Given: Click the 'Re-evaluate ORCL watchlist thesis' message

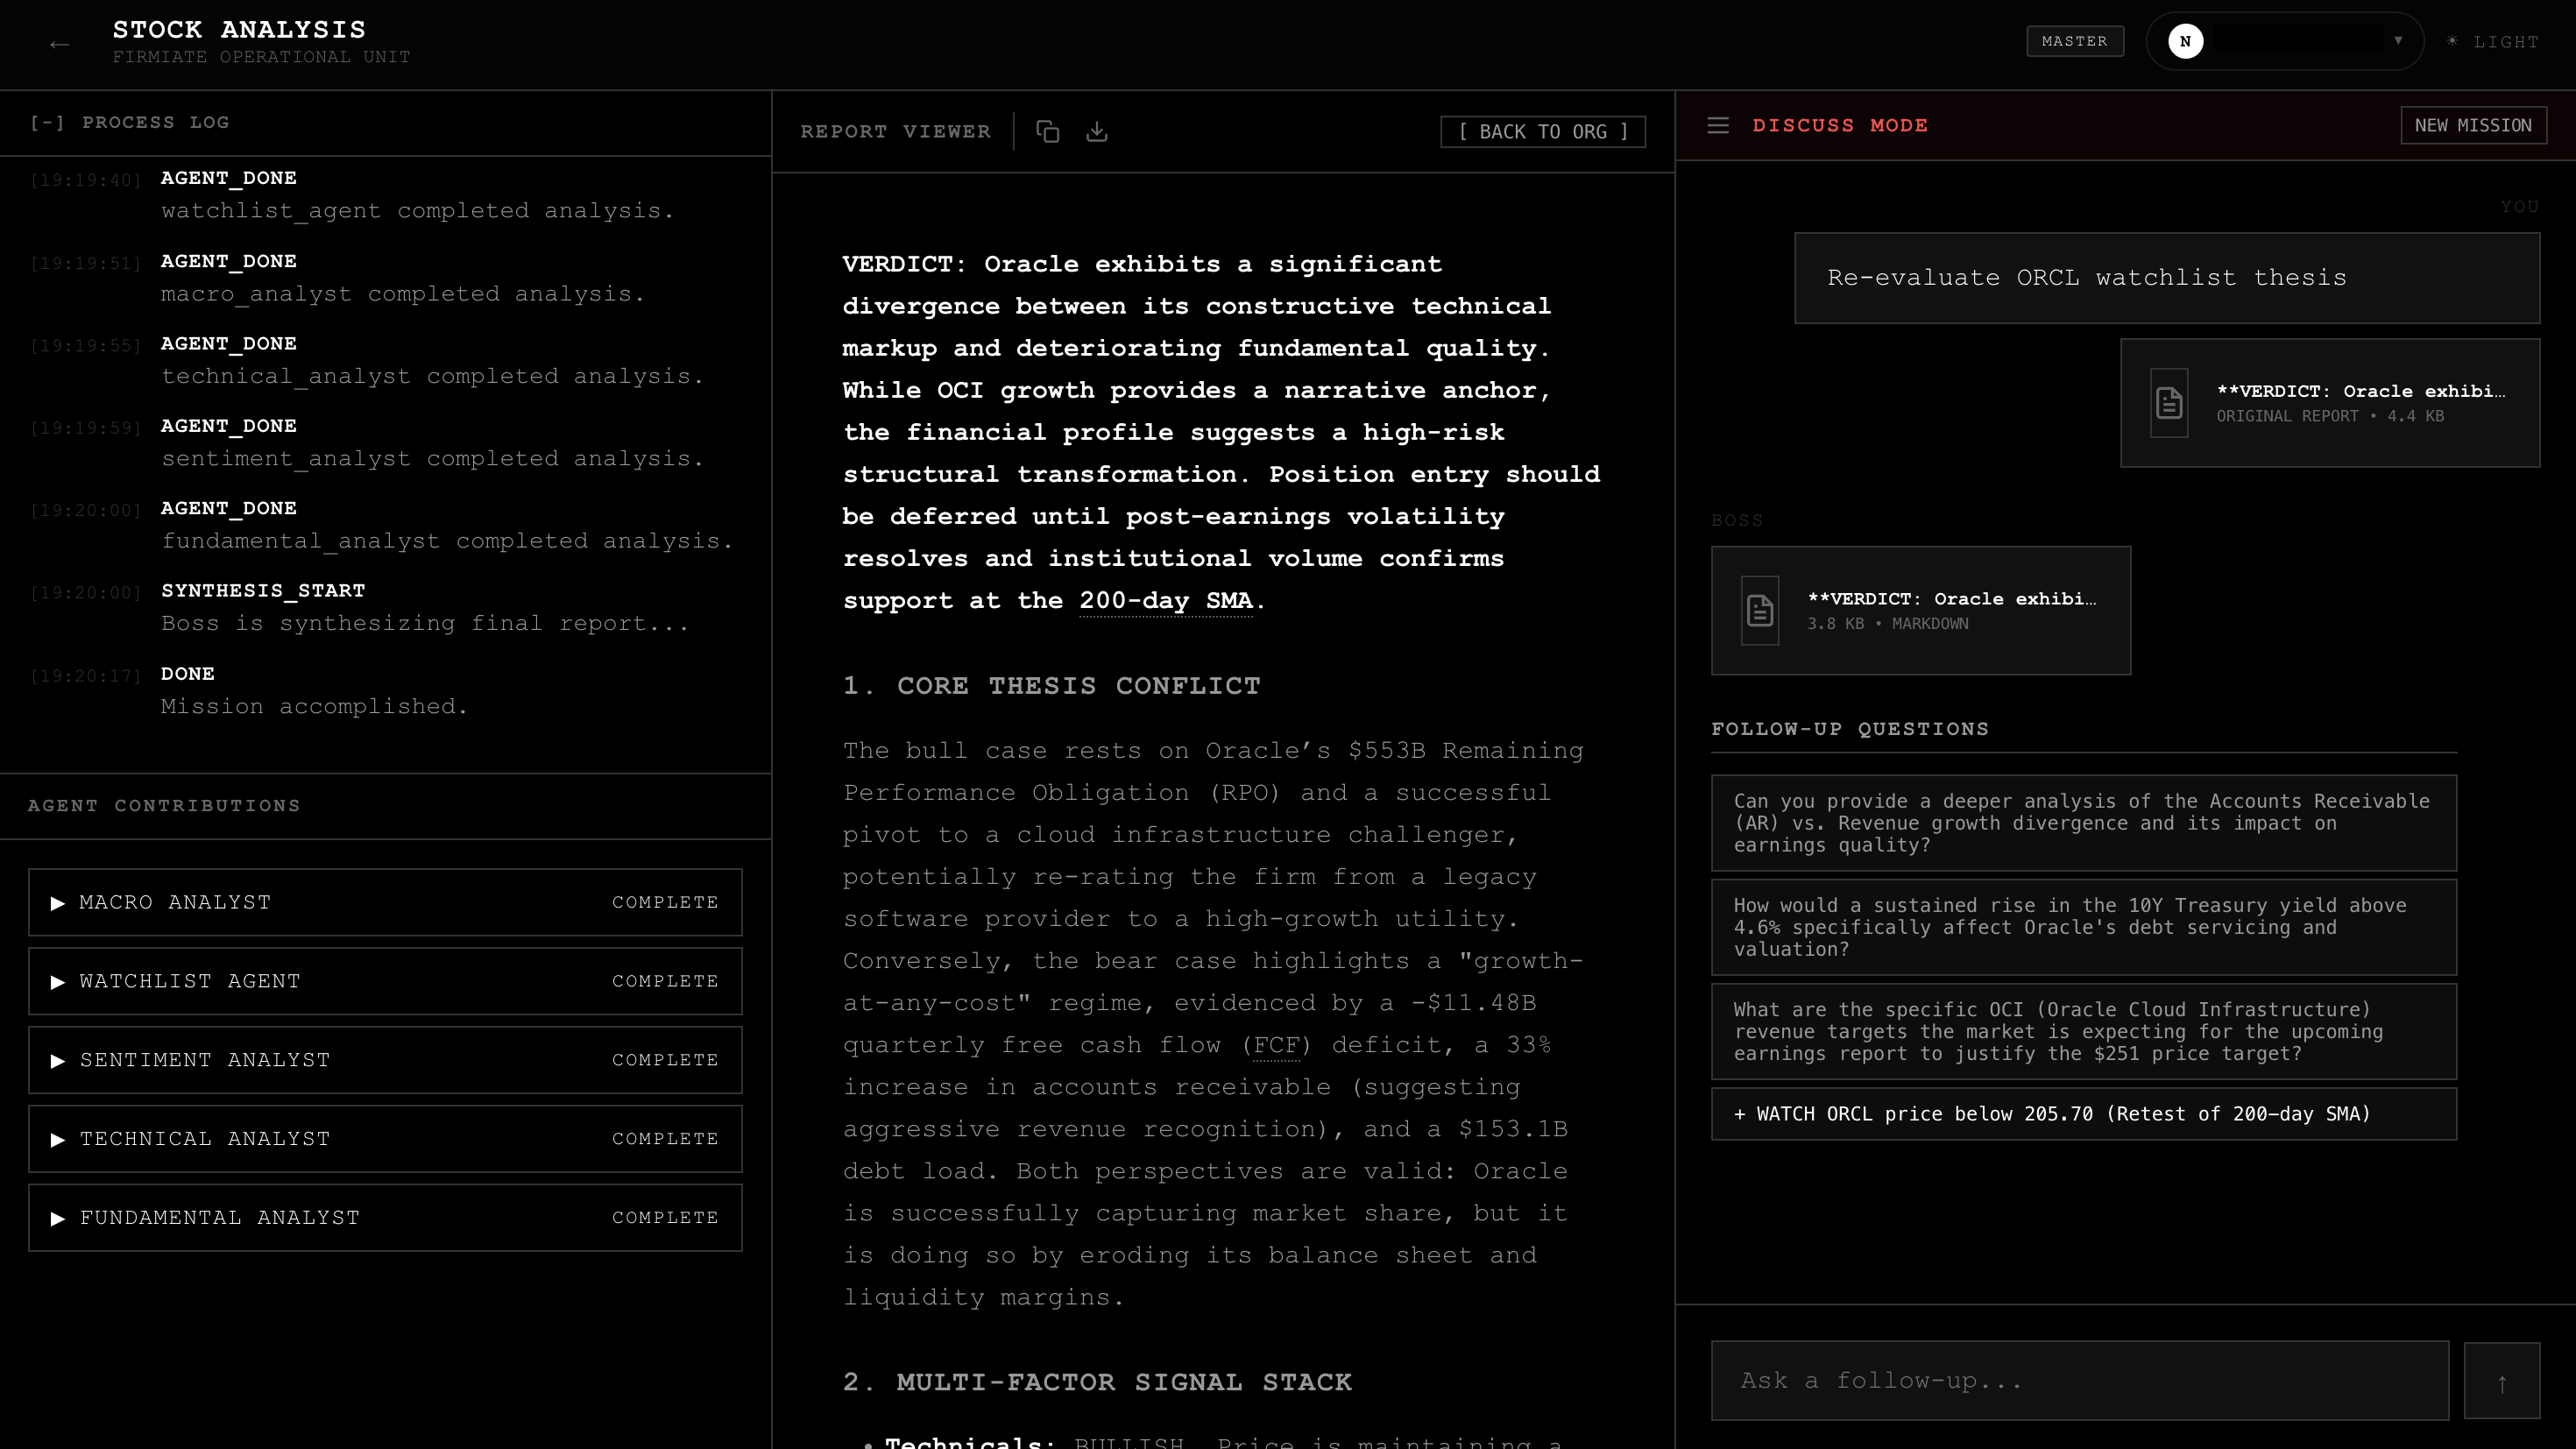Looking at the screenshot, I should [2166, 278].
